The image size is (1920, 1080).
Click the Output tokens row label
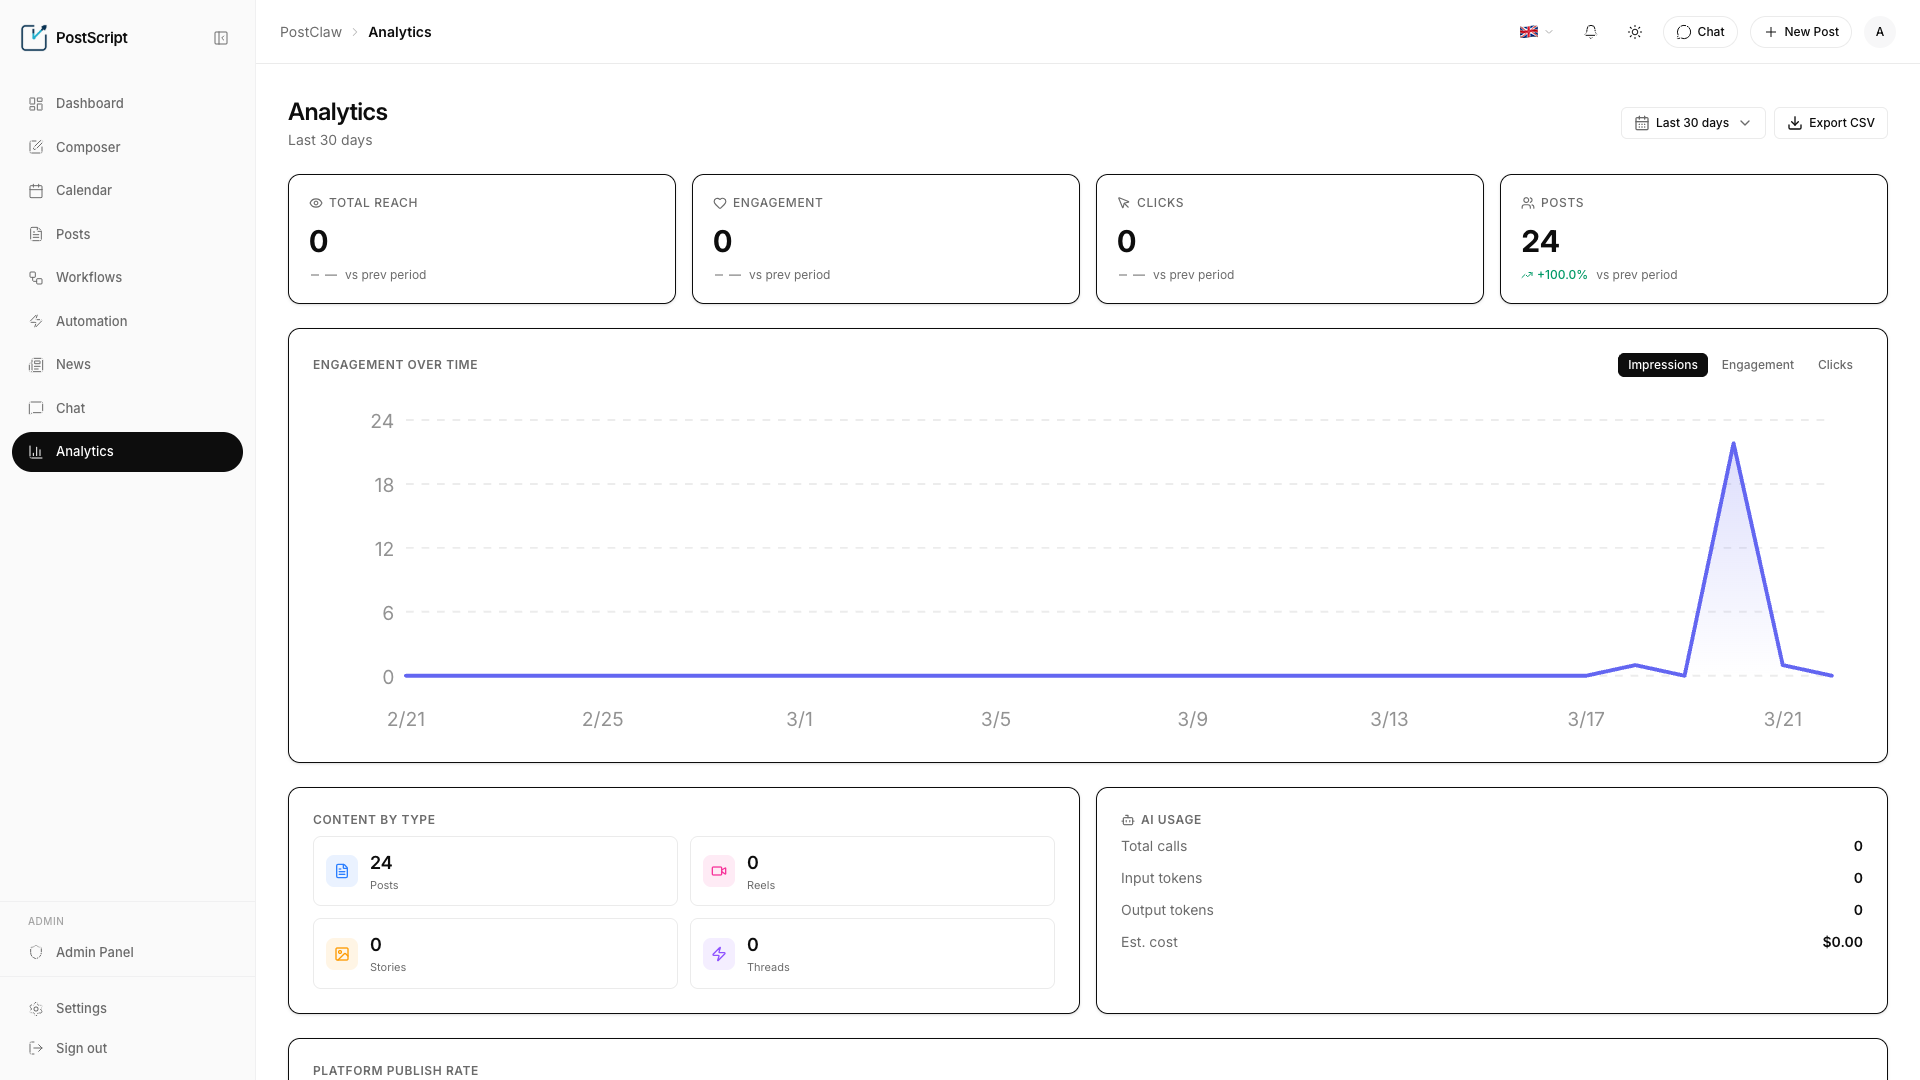[1167, 910]
